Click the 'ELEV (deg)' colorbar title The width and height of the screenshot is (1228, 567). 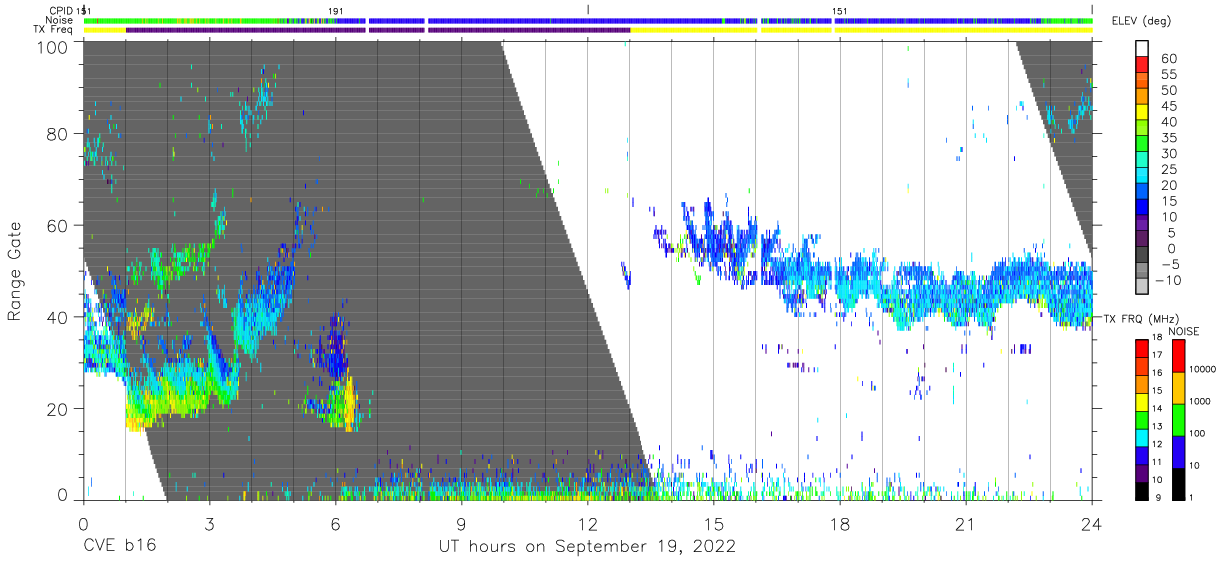click(1141, 21)
